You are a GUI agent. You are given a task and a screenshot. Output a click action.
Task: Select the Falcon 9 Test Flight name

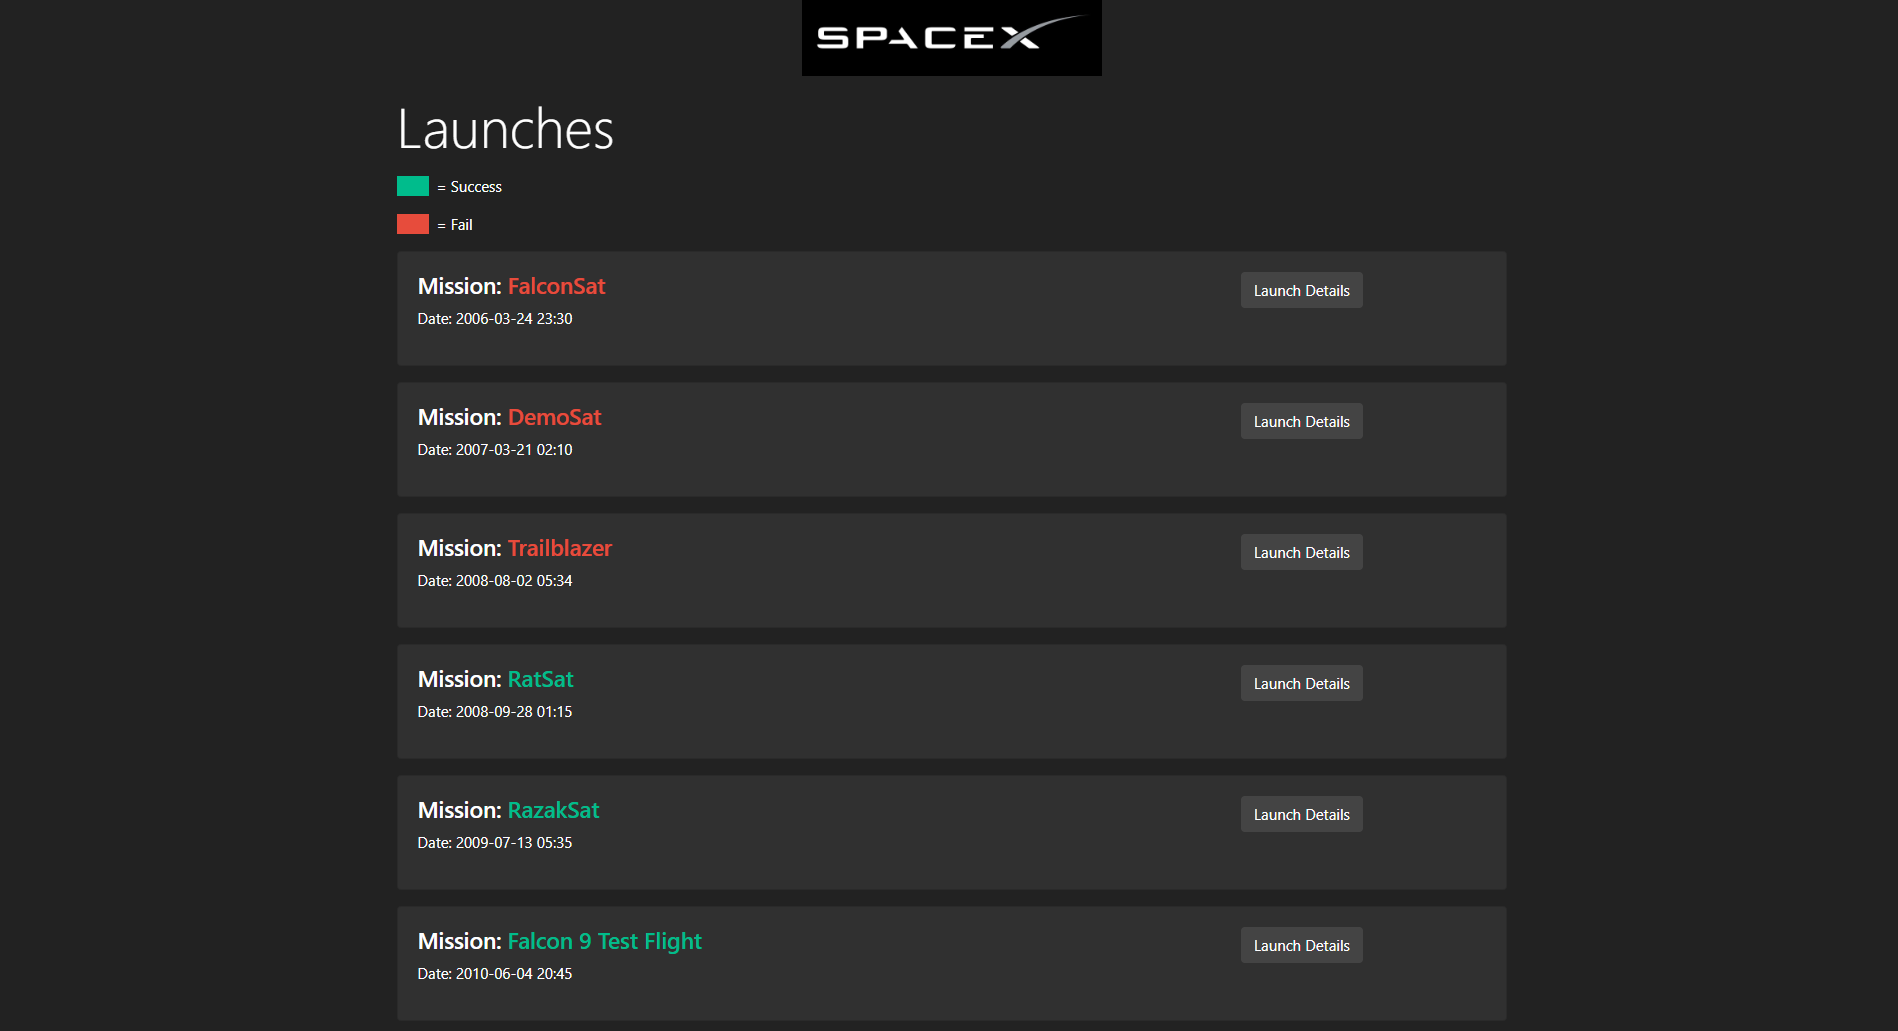click(604, 941)
